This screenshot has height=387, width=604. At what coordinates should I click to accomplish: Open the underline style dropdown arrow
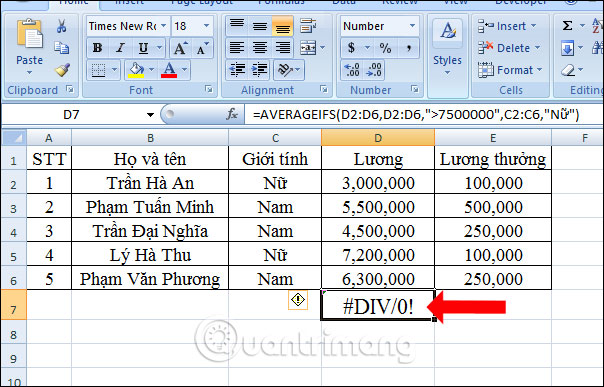[x=159, y=48]
